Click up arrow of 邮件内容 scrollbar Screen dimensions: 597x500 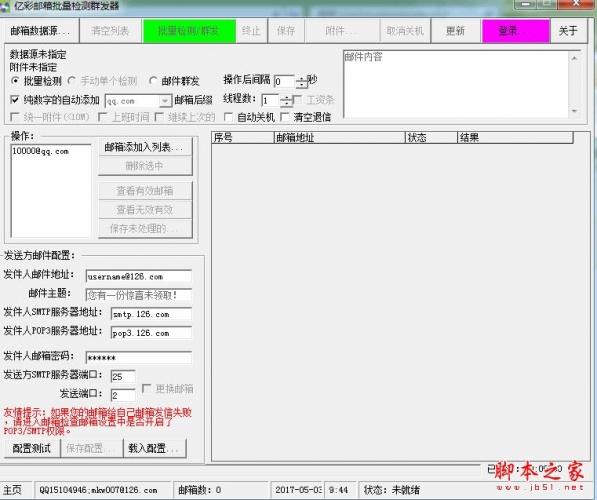point(574,58)
